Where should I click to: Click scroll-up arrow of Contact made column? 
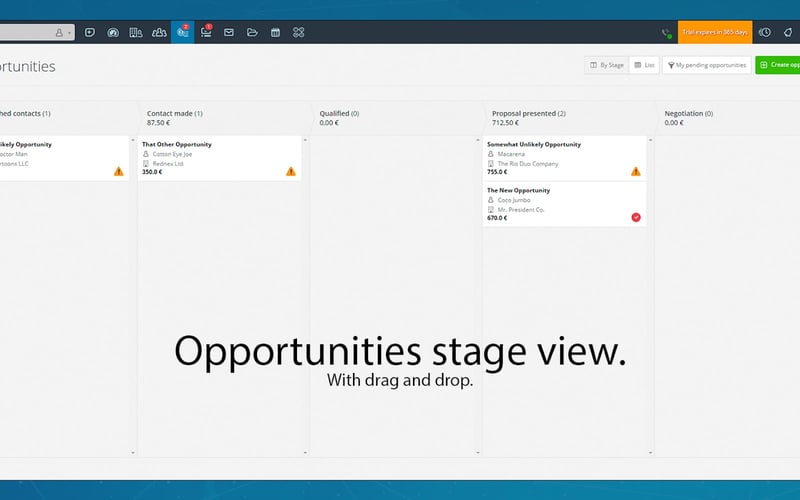(305, 140)
